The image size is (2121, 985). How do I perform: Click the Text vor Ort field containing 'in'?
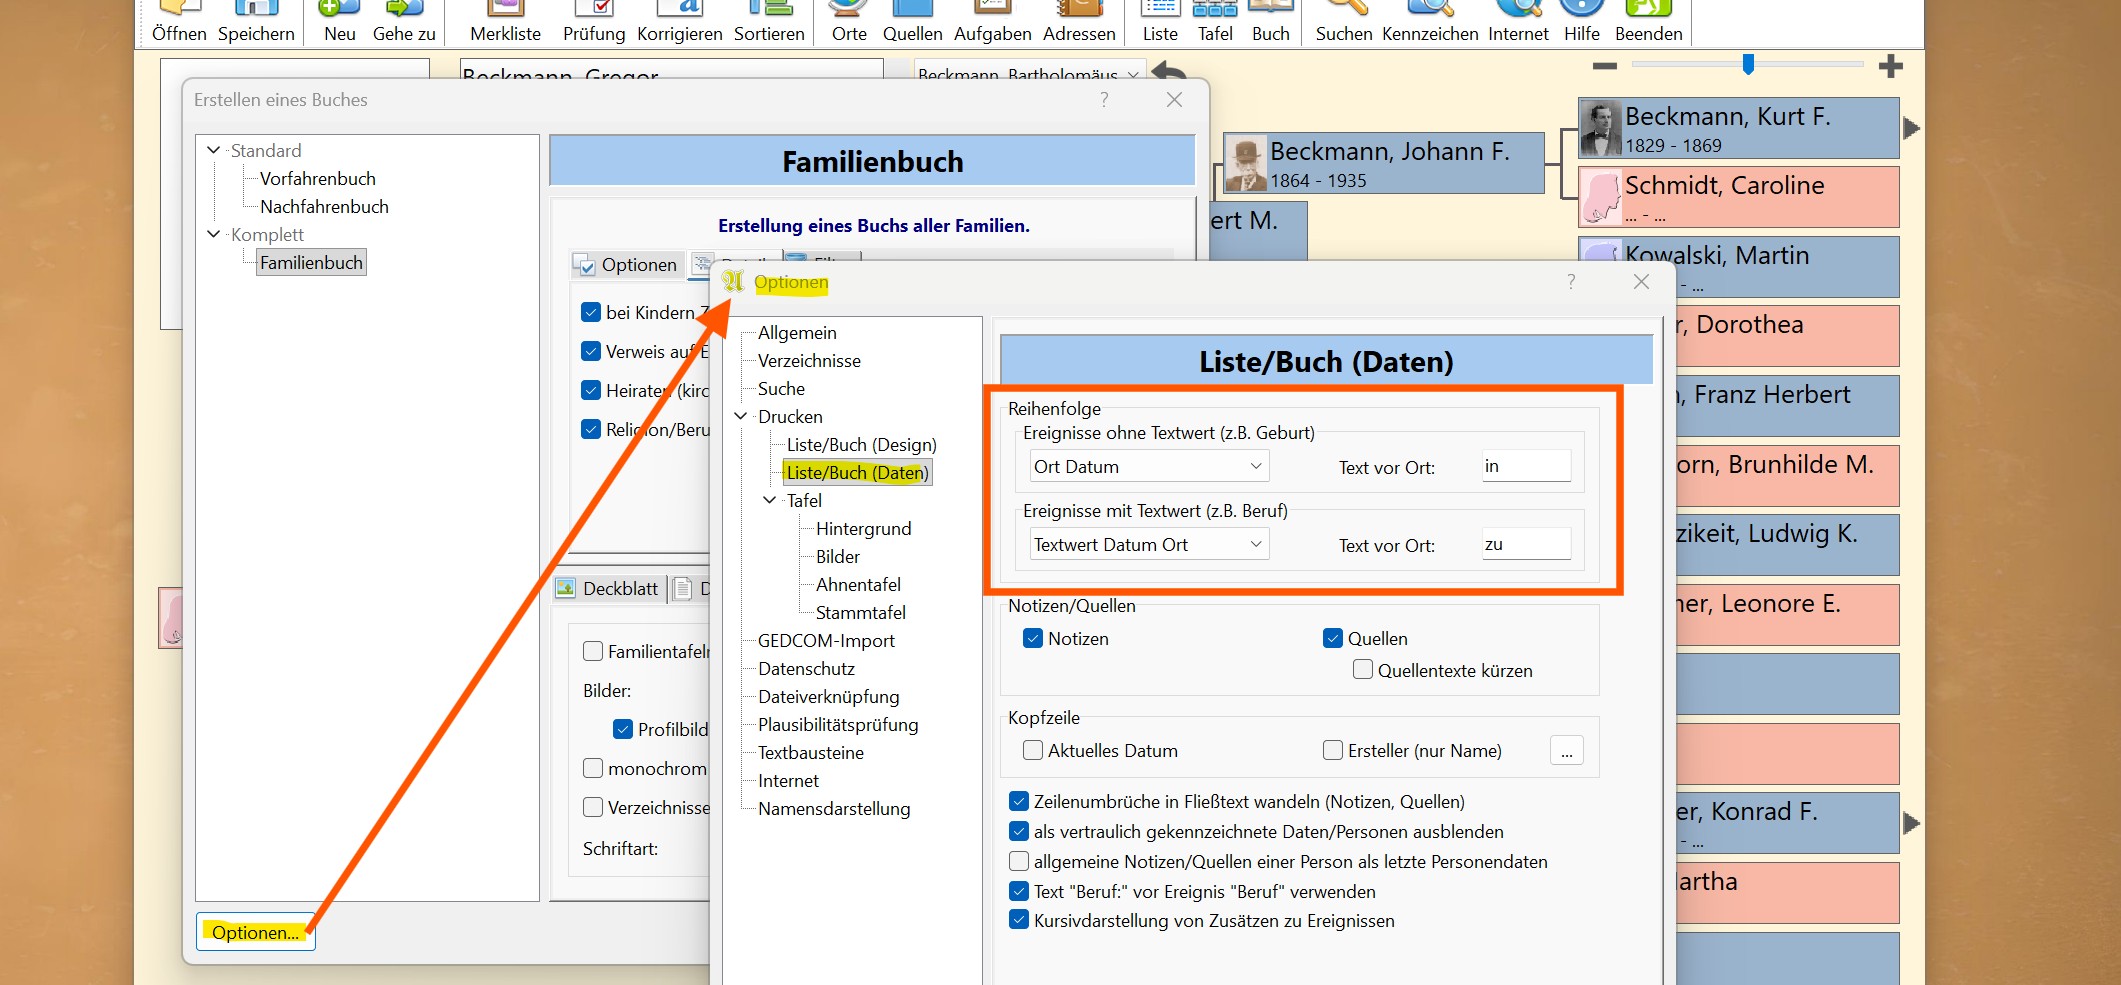[1525, 467]
